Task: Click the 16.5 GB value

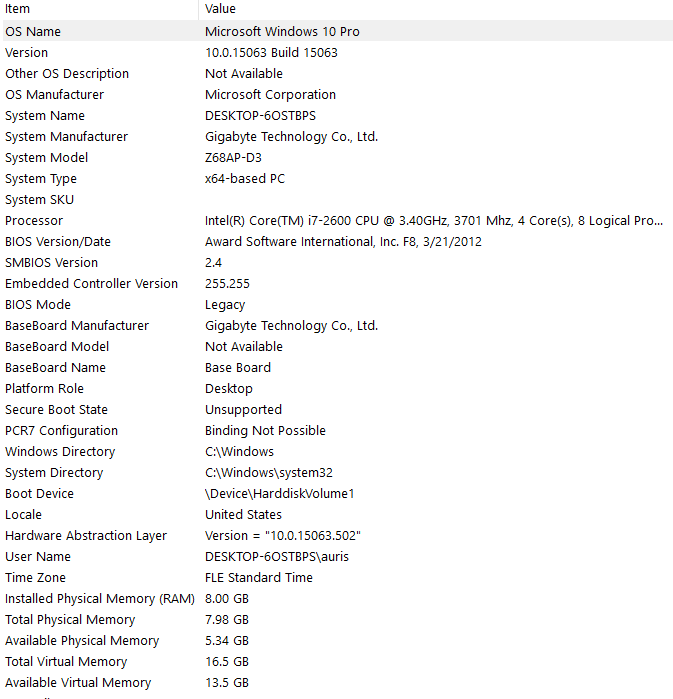Action: click(227, 661)
